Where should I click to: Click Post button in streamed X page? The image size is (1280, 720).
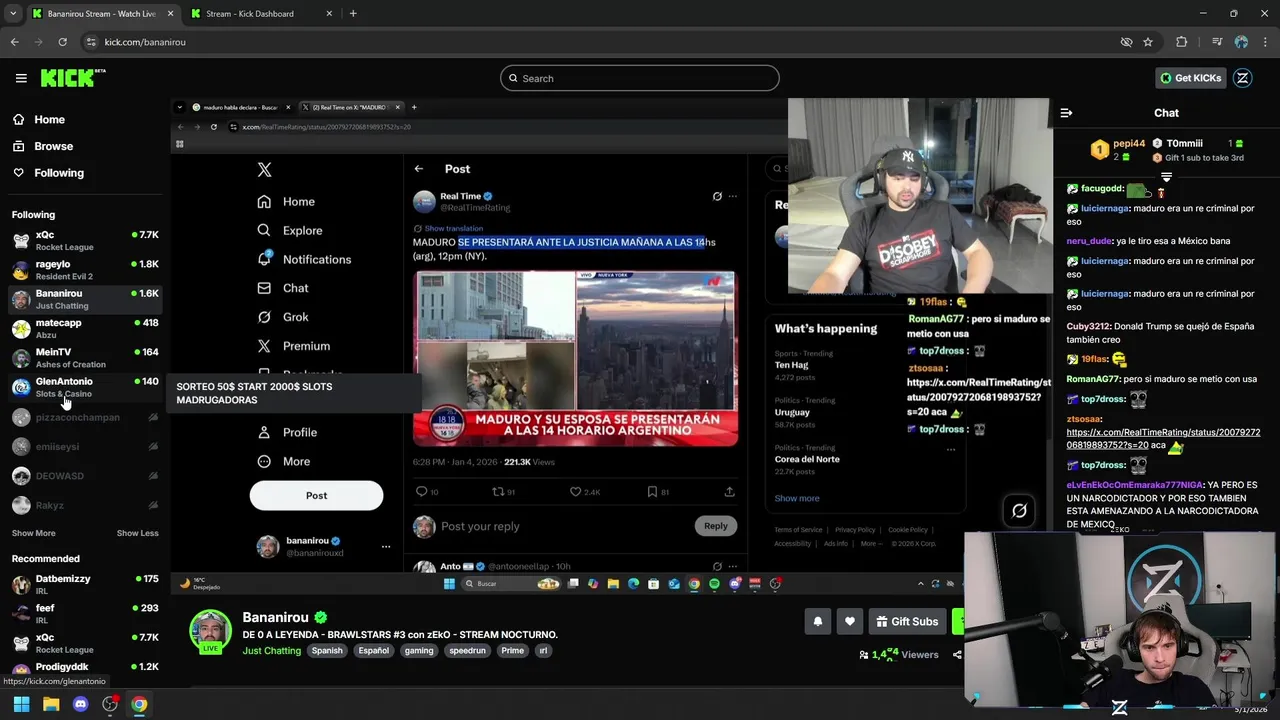(316, 496)
